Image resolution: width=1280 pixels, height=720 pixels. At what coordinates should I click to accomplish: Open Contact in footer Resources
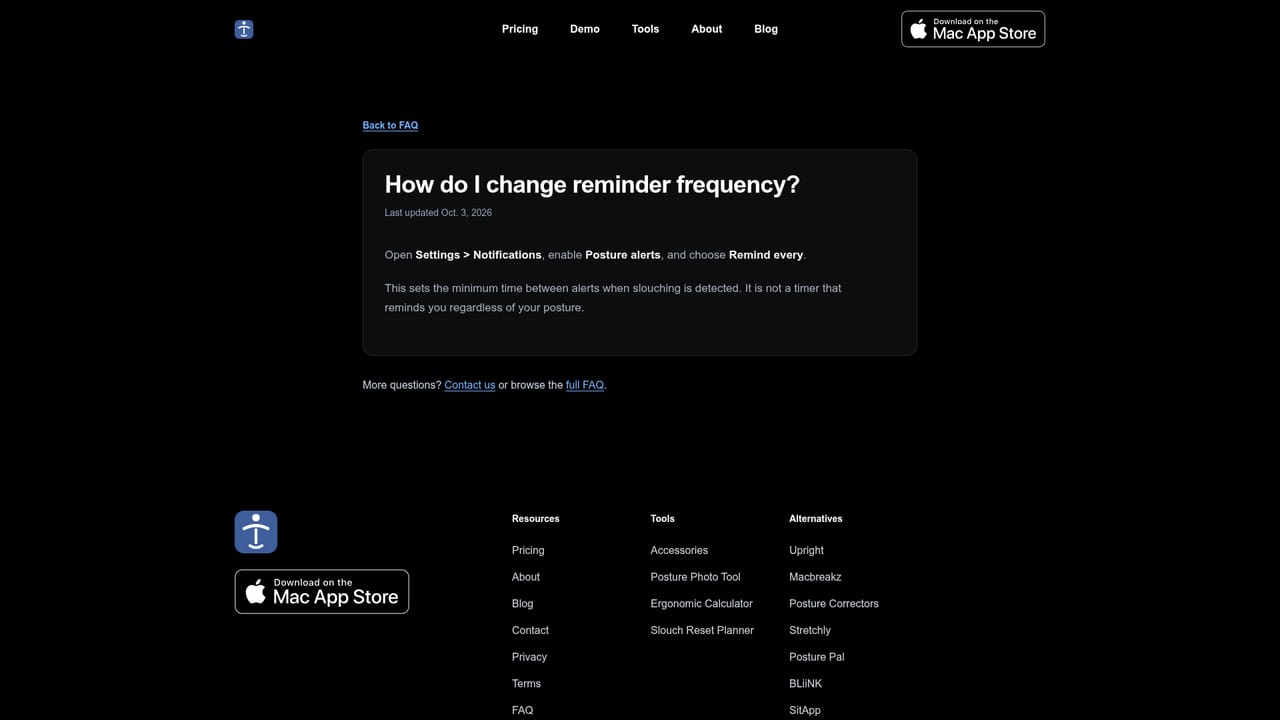pos(530,630)
